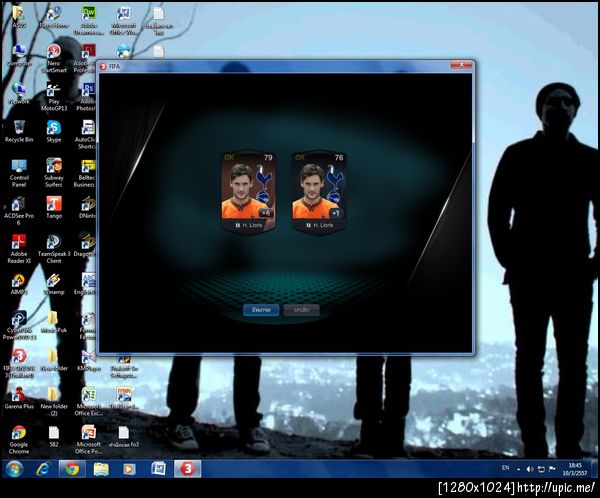Open the Acer folder on desktop
The width and height of the screenshot is (600, 498).
19,17
